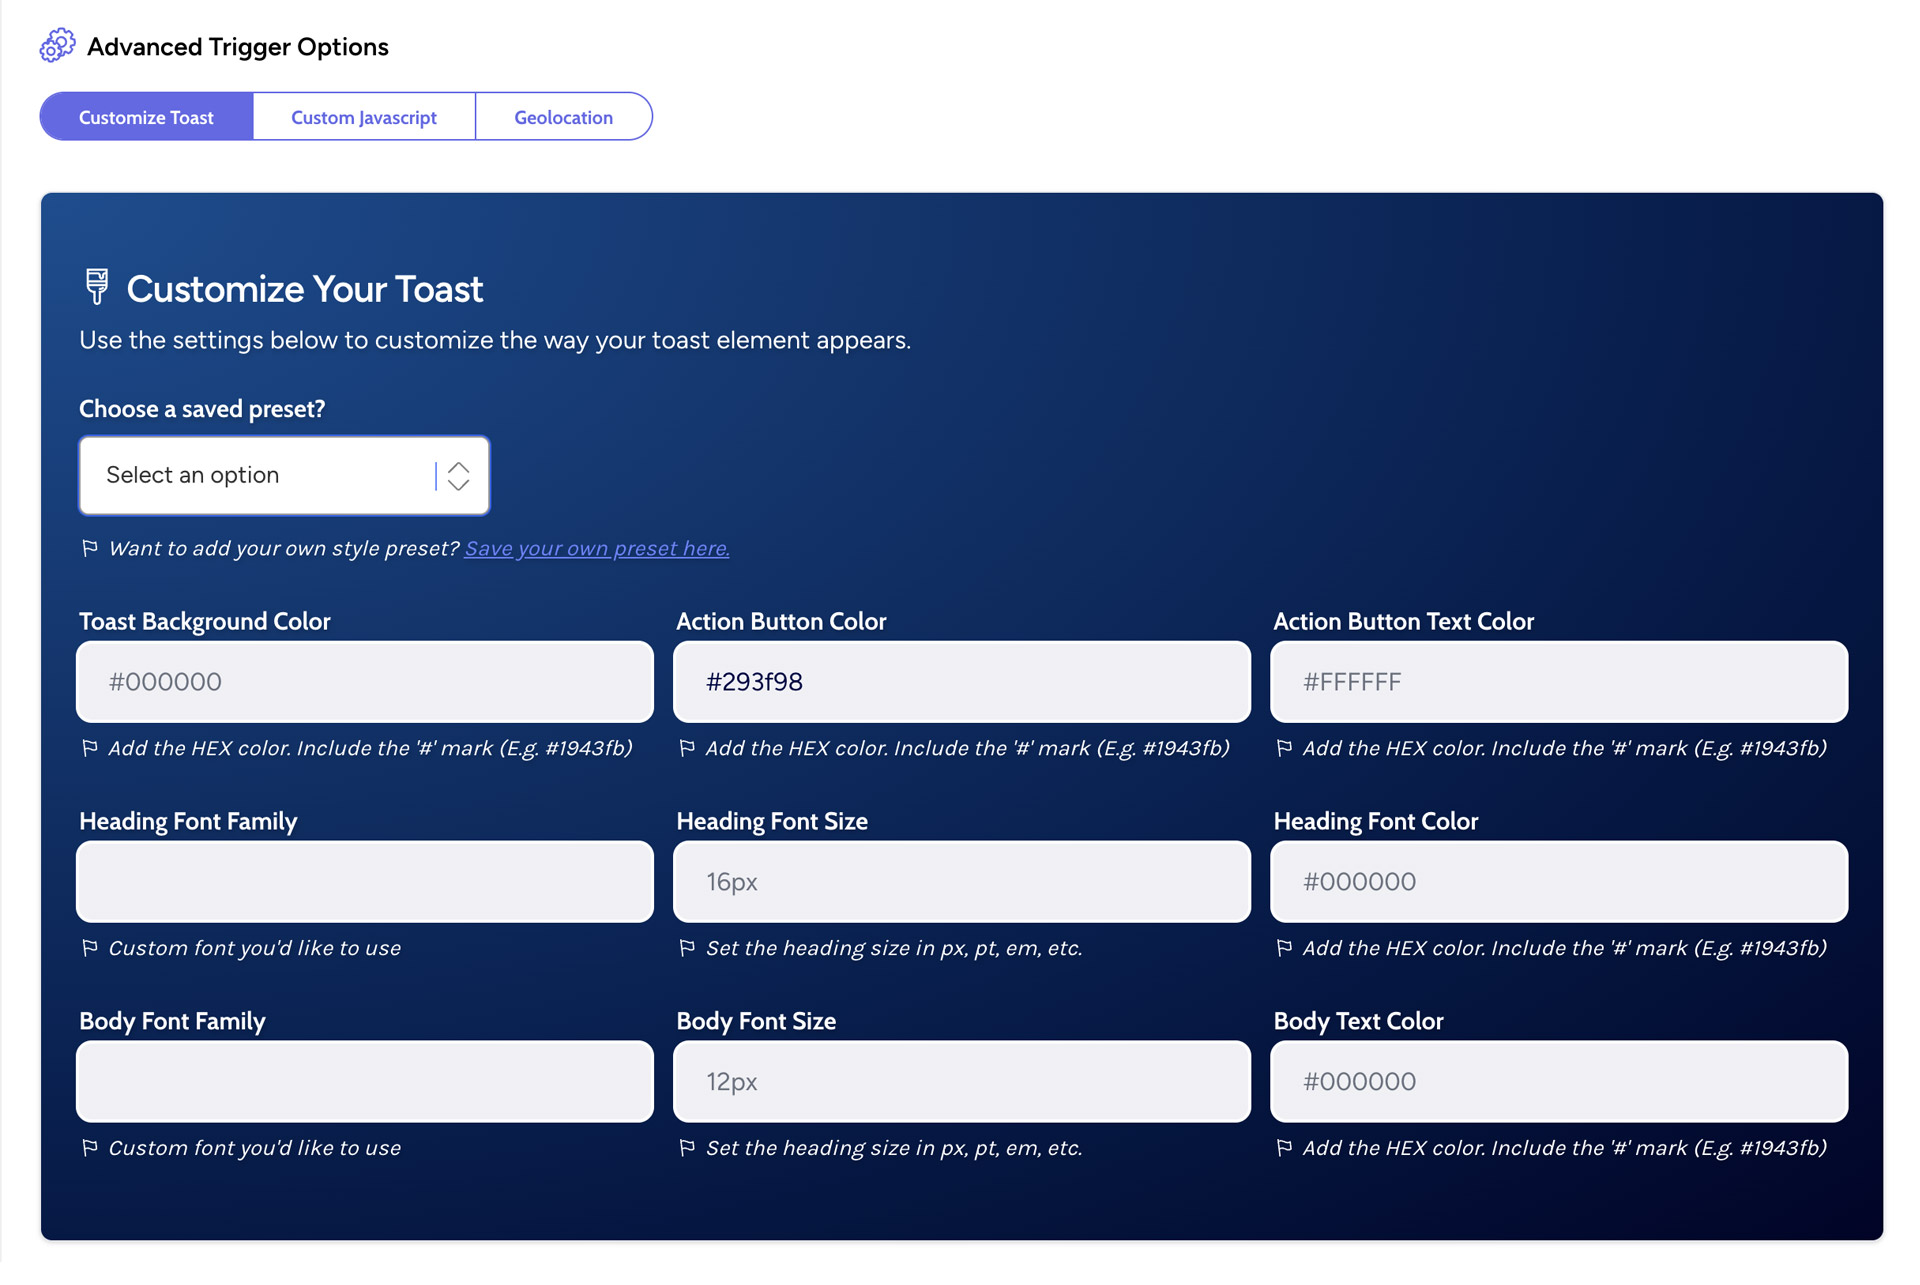
Task: Click flag icon under Action Button Text Color
Action: (x=1284, y=749)
